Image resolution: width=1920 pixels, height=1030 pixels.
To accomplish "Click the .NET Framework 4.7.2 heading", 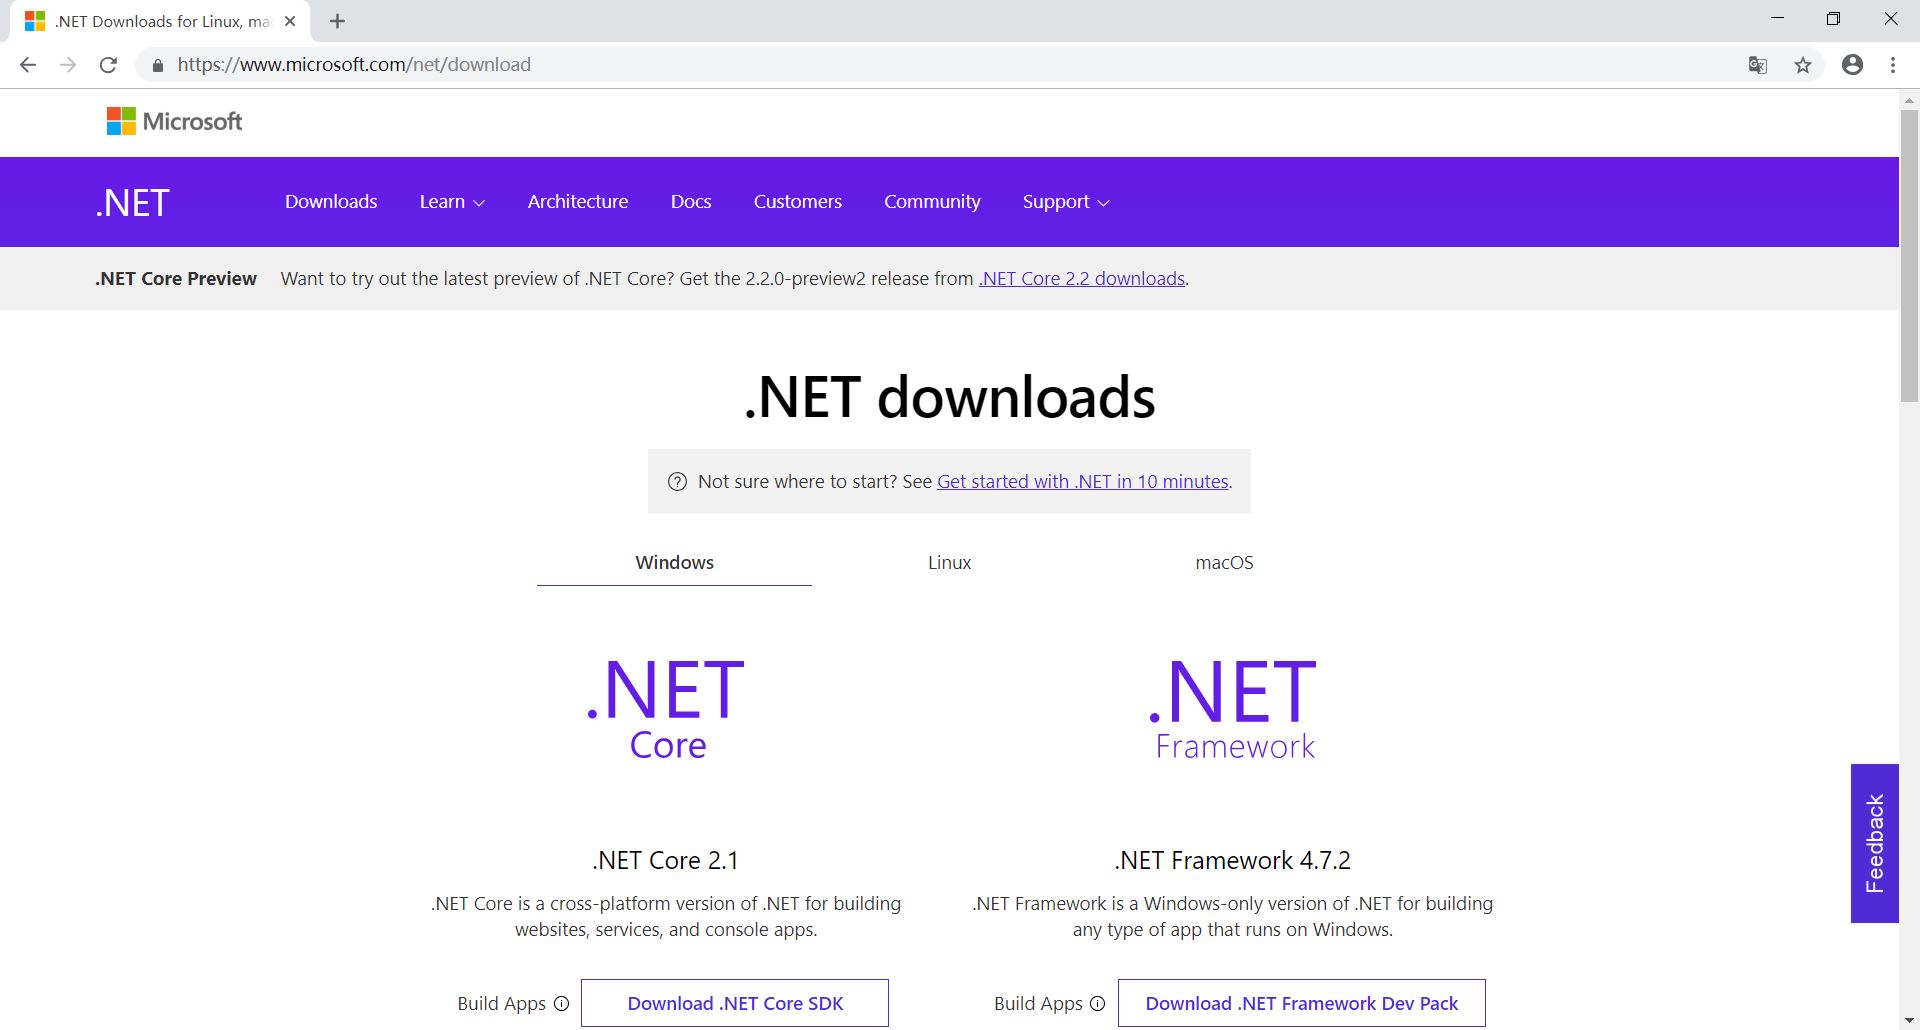I will point(1232,860).
